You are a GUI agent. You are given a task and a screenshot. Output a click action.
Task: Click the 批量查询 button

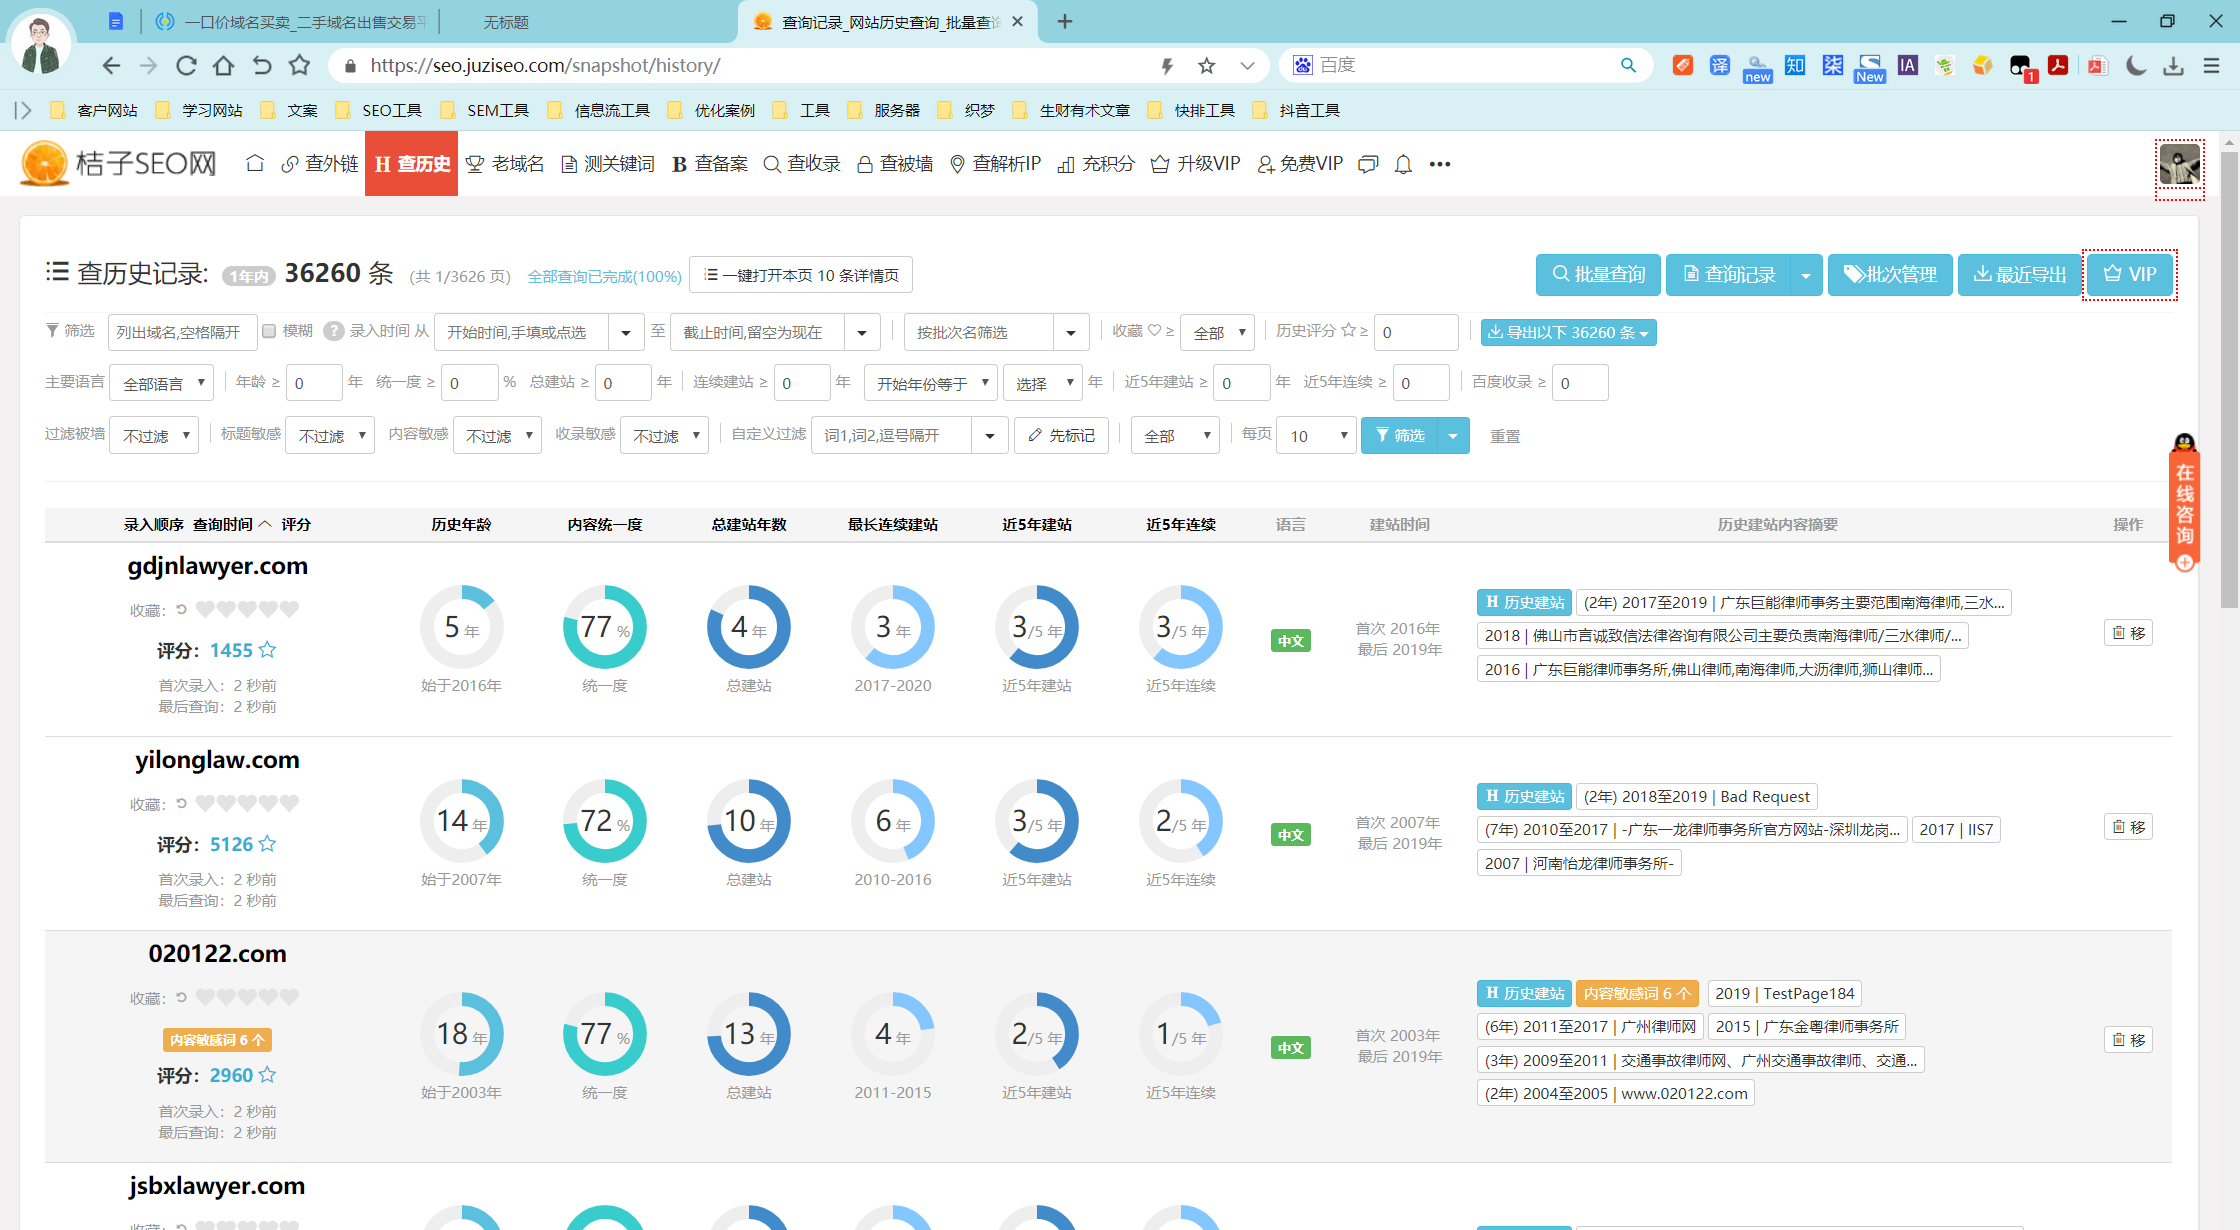[x=1598, y=274]
